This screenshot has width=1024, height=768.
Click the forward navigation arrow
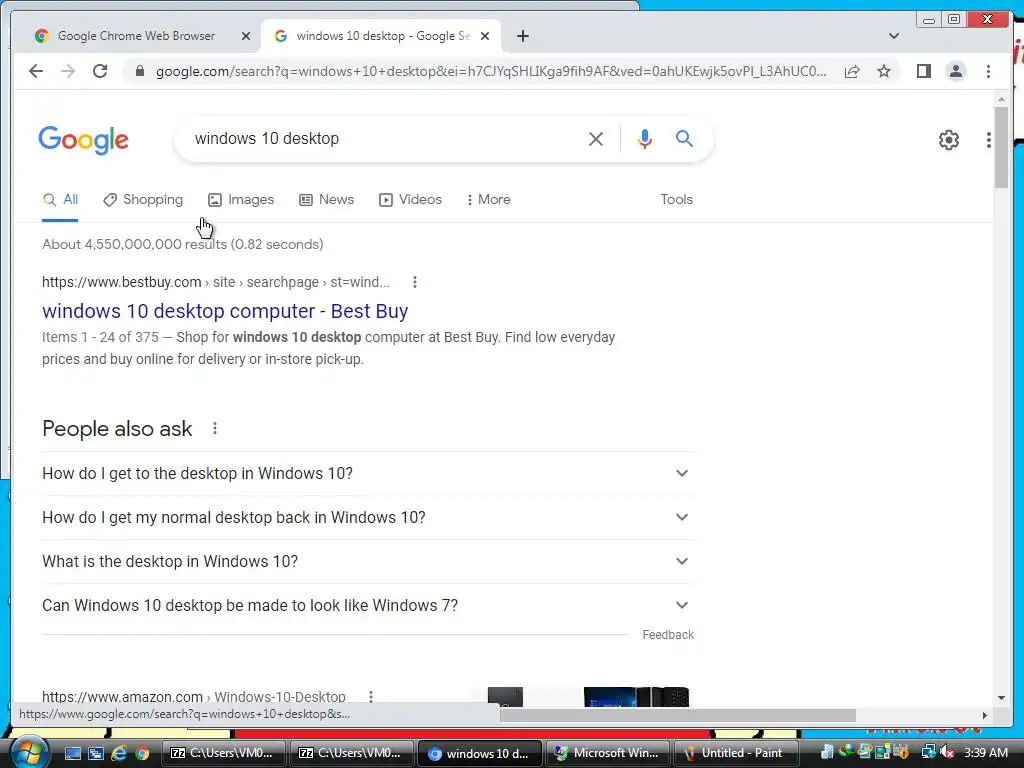click(x=68, y=71)
